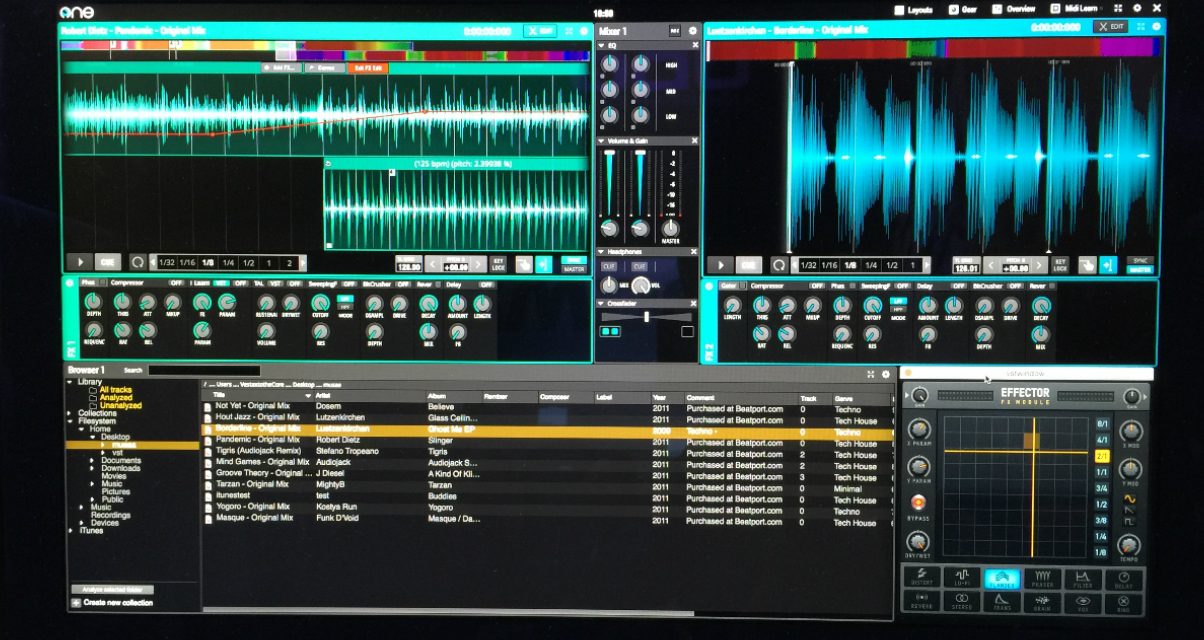Toggle Key Lock on right deck

pos(1061,265)
